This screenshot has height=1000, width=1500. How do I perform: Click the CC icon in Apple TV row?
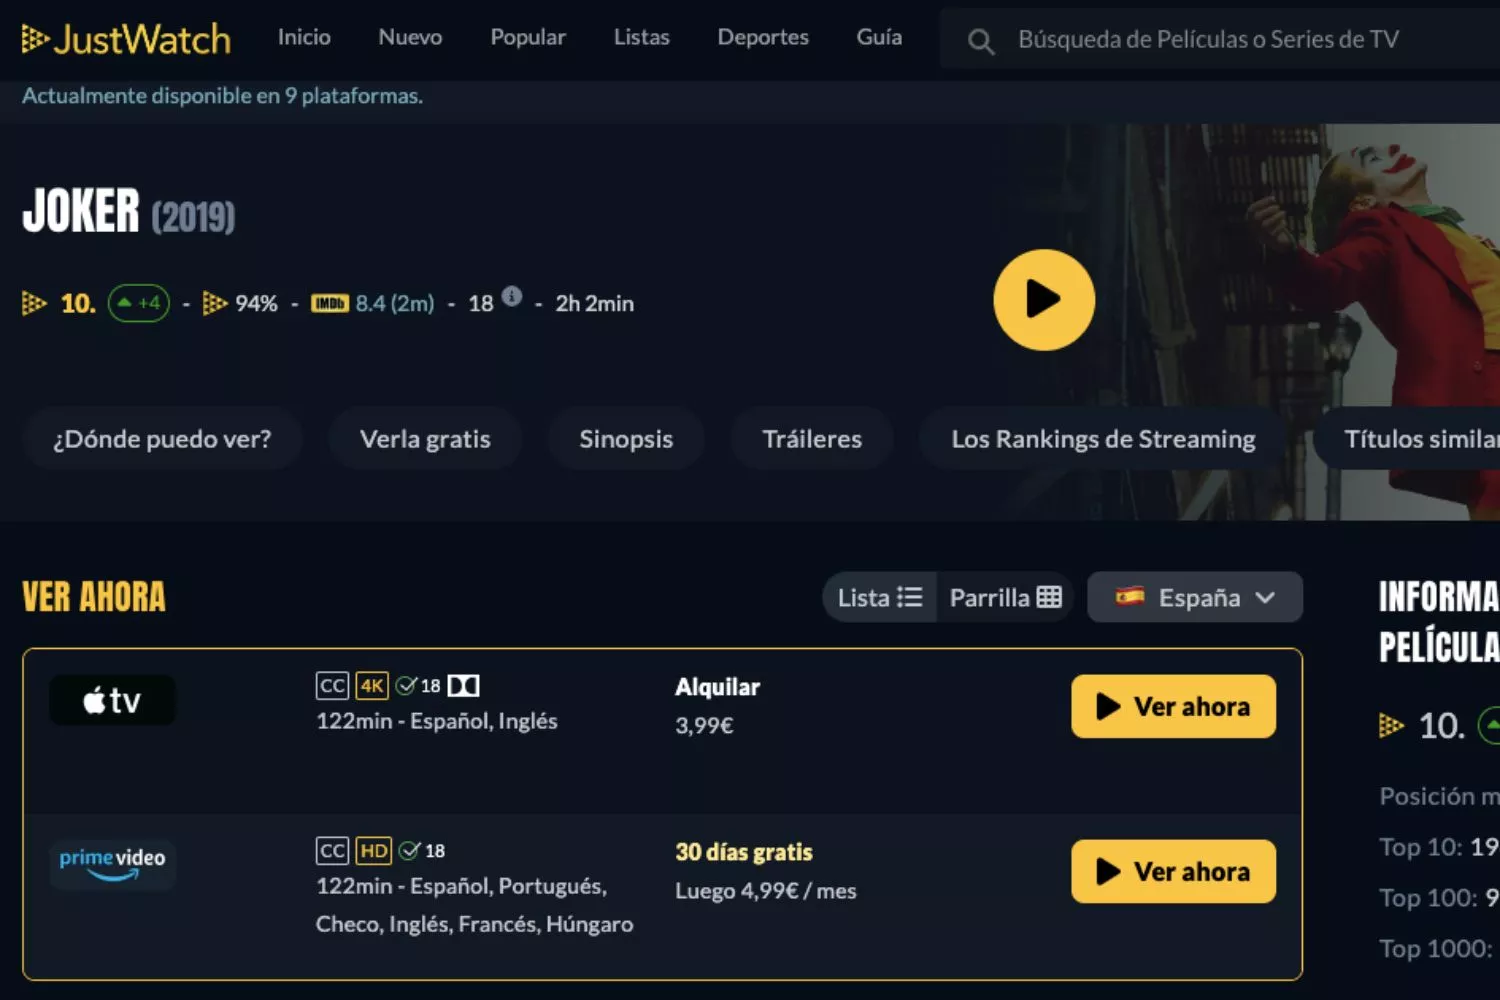(332, 685)
